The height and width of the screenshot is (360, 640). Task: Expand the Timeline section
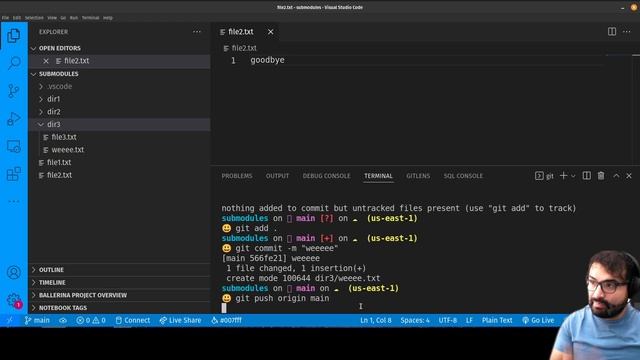[x=119, y=282]
